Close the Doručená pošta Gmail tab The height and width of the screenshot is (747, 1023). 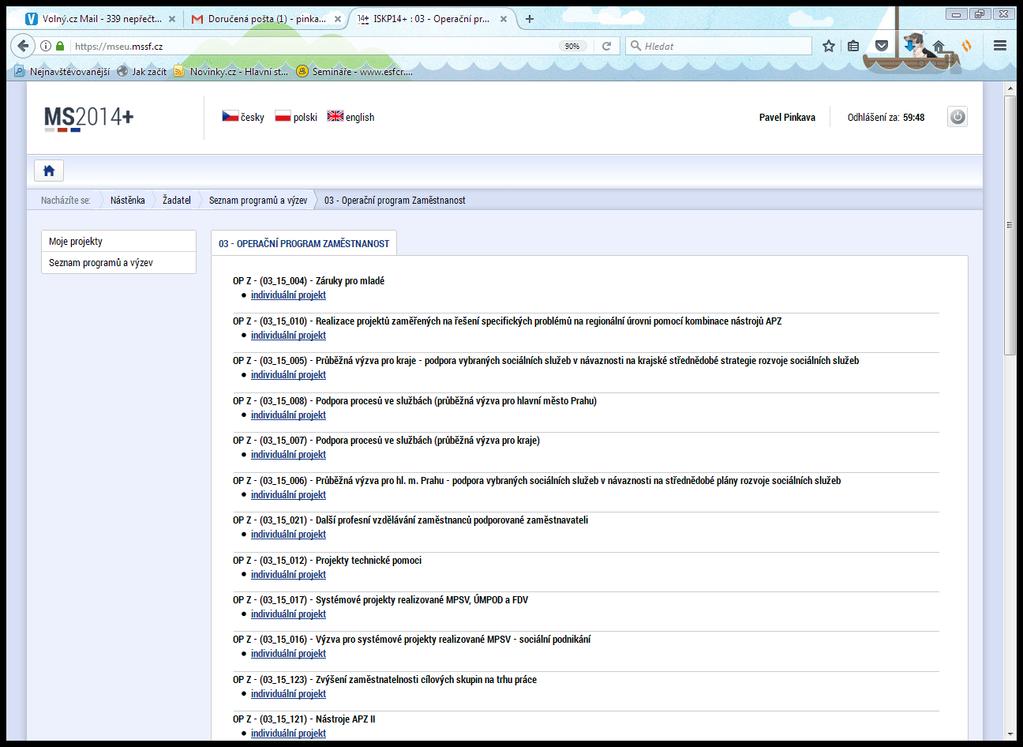tap(337, 20)
